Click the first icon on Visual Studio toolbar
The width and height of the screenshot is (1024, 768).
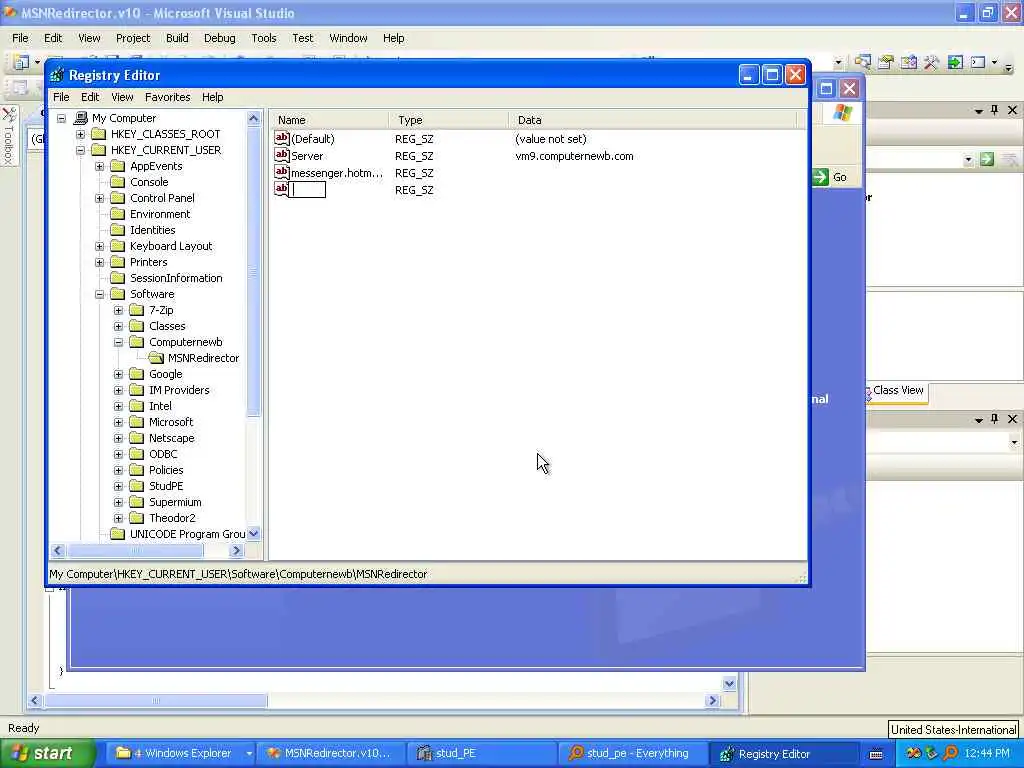(22, 62)
